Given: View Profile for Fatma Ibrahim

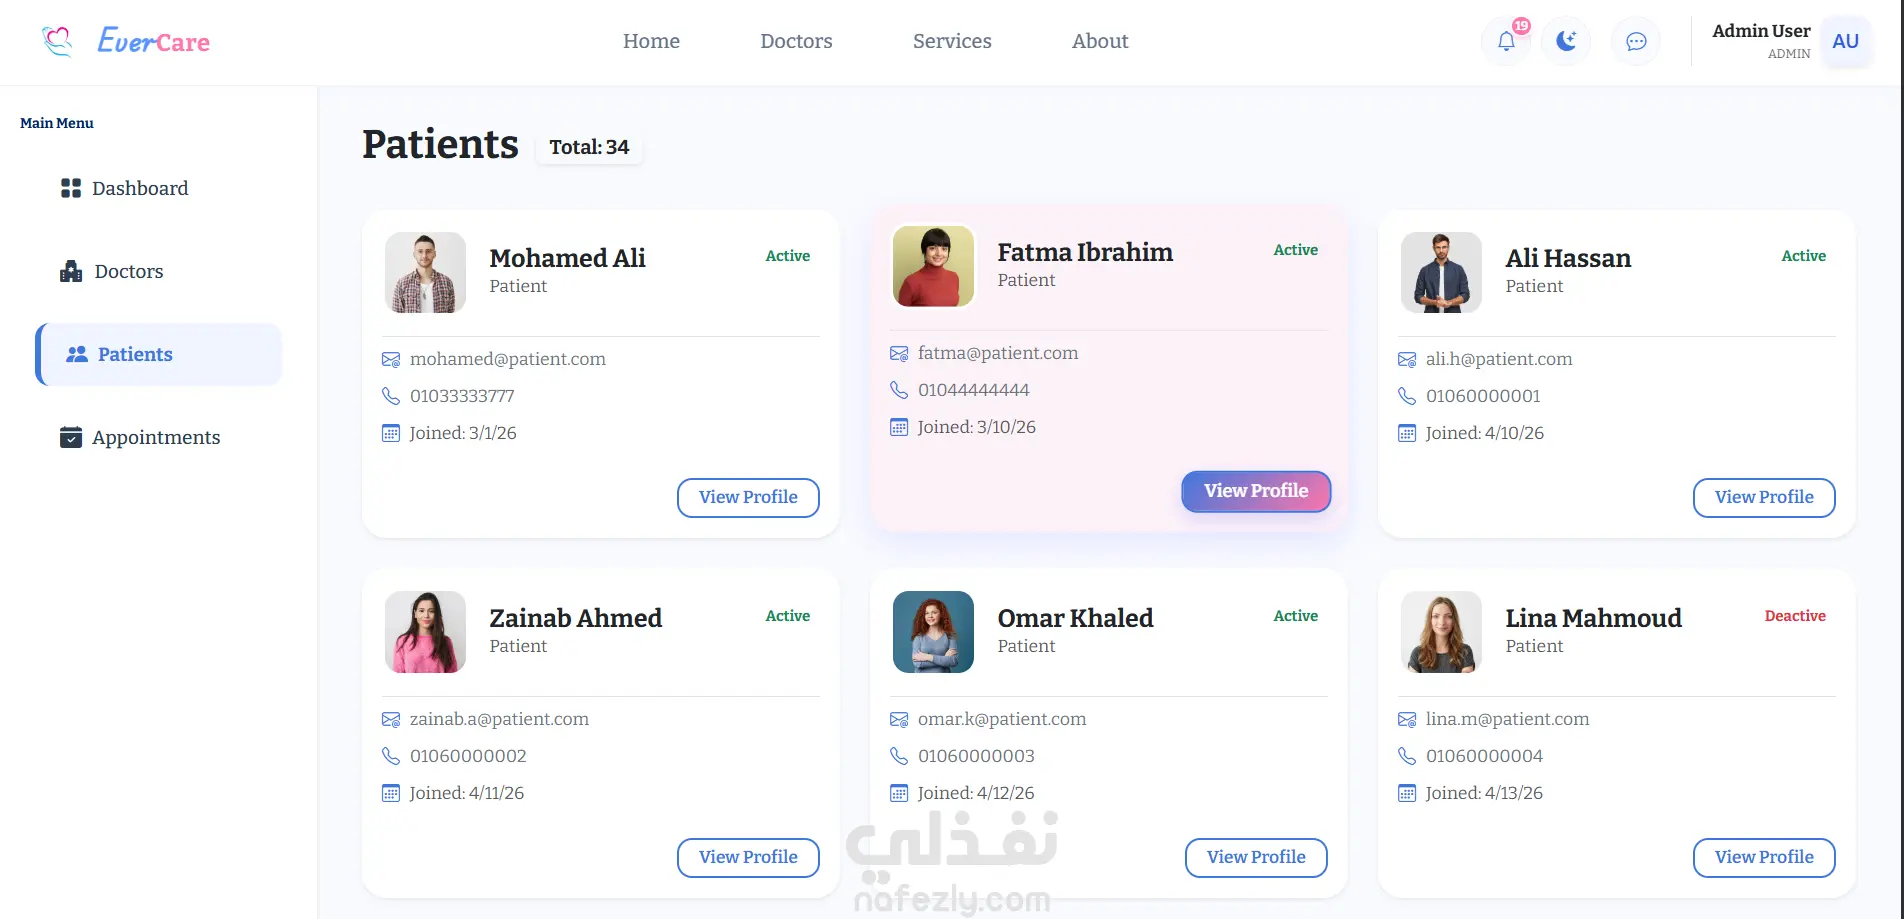Looking at the screenshot, I should coord(1256,491).
